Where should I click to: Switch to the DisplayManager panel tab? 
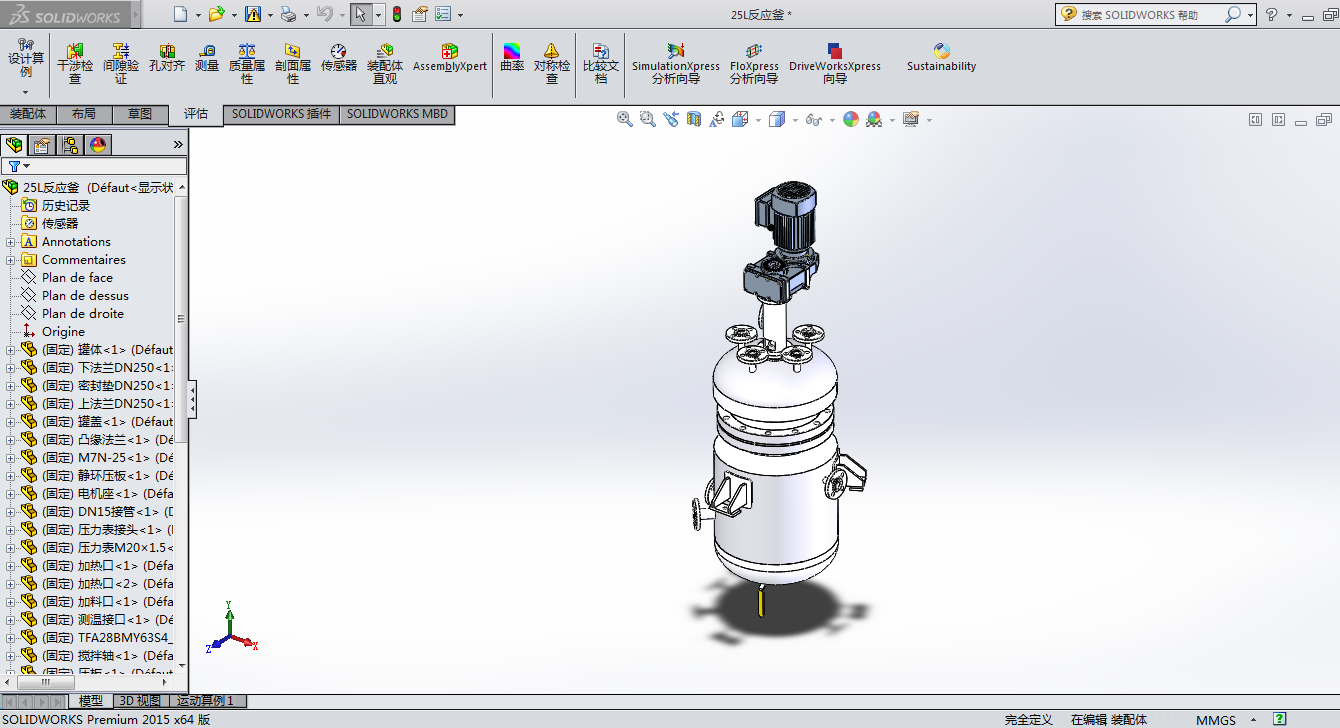click(98, 145)
